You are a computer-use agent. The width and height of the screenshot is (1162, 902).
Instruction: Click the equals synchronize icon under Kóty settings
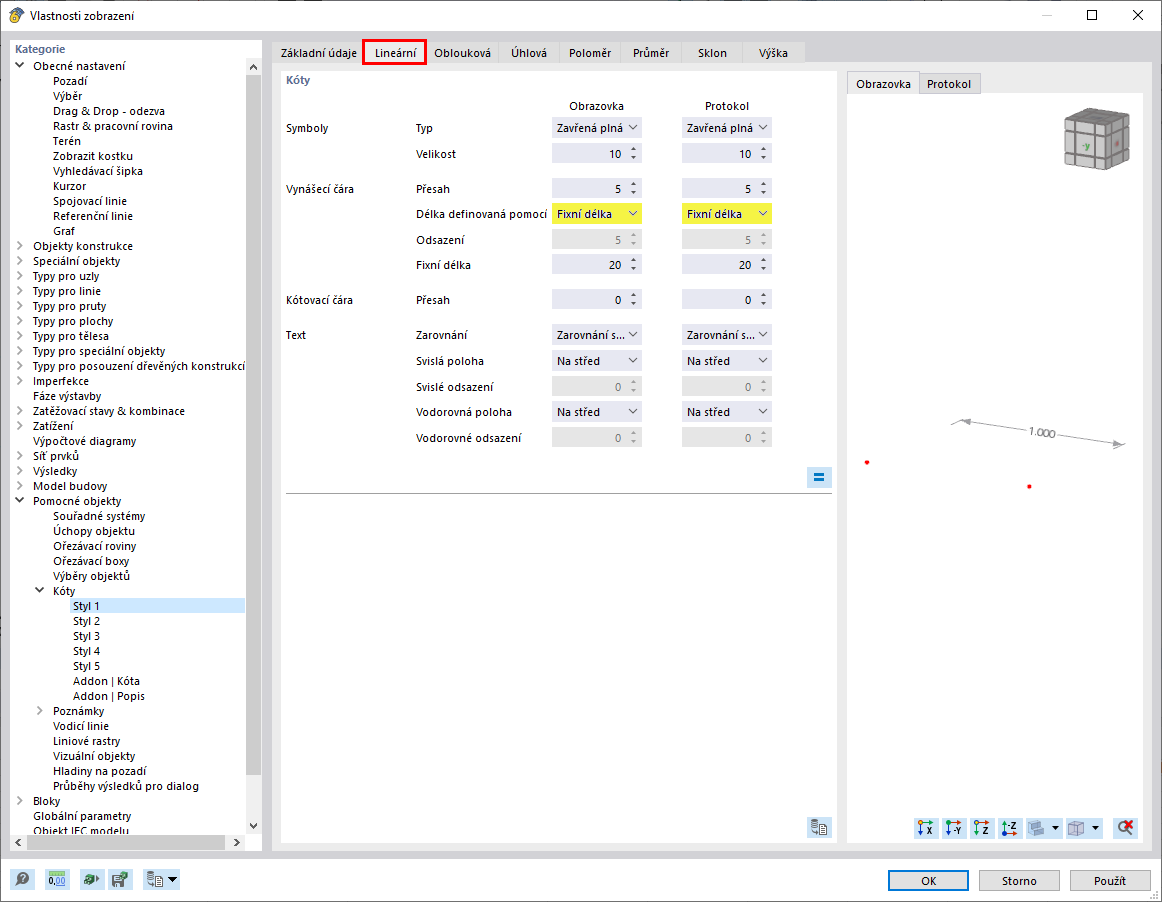point(819,477)
